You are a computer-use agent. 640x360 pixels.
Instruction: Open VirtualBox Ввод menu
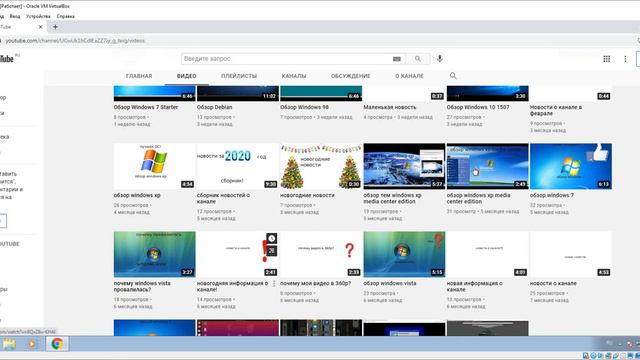tap(15, 16)
